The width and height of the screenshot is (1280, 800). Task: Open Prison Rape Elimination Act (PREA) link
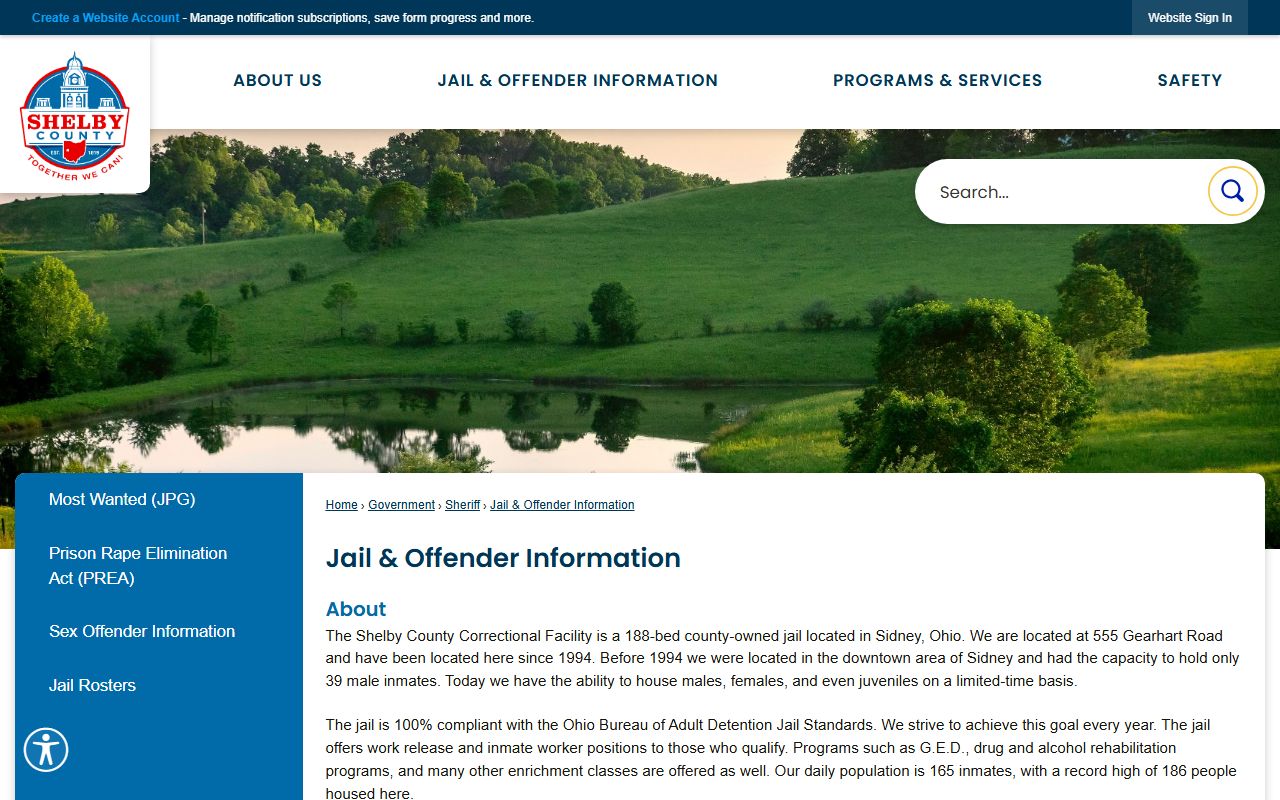click(x=138, y=565)
